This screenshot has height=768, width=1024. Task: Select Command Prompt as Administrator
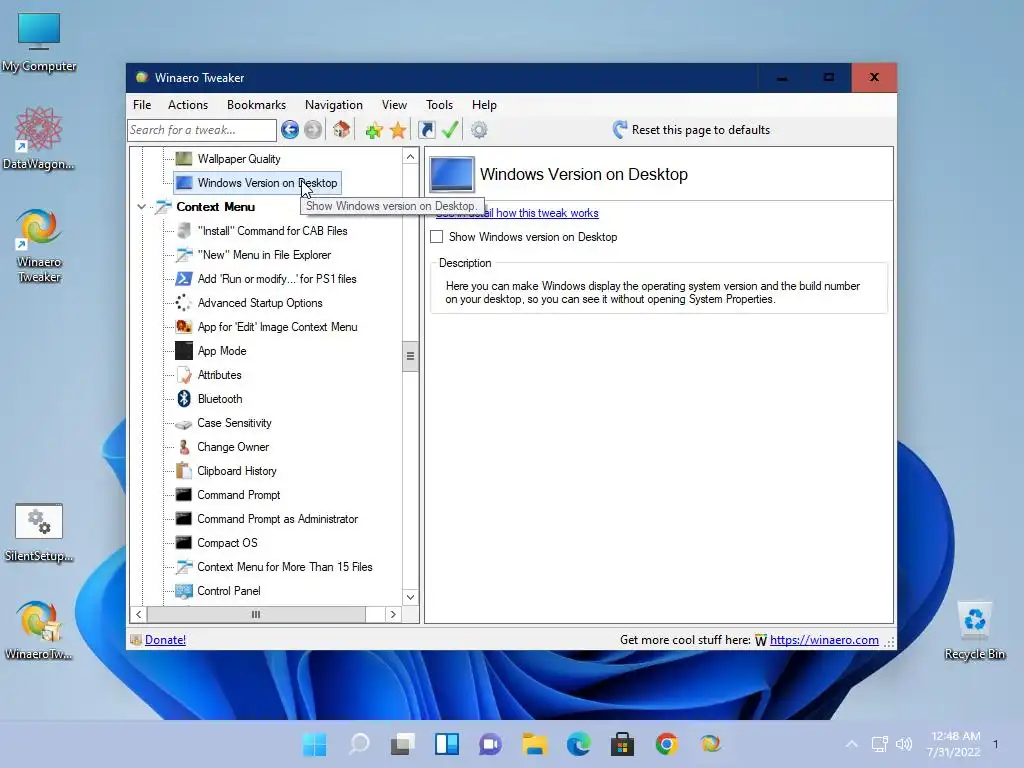coord(278,519)
